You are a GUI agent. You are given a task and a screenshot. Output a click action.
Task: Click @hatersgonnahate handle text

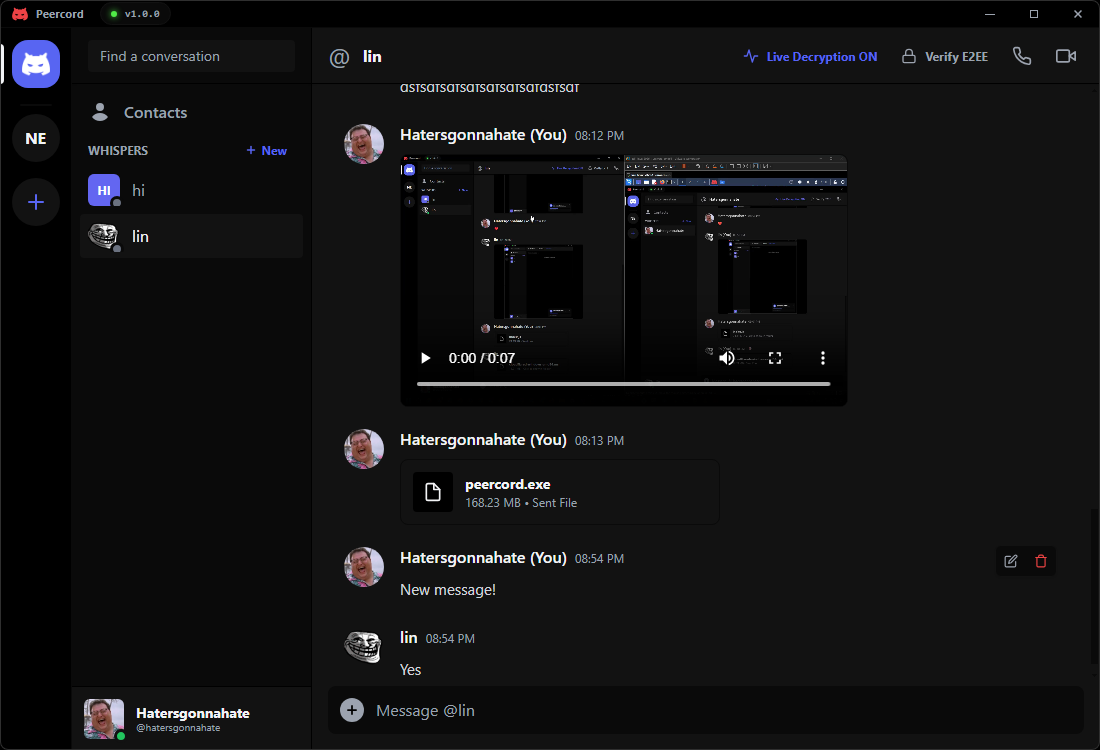(x=178, y=728)
